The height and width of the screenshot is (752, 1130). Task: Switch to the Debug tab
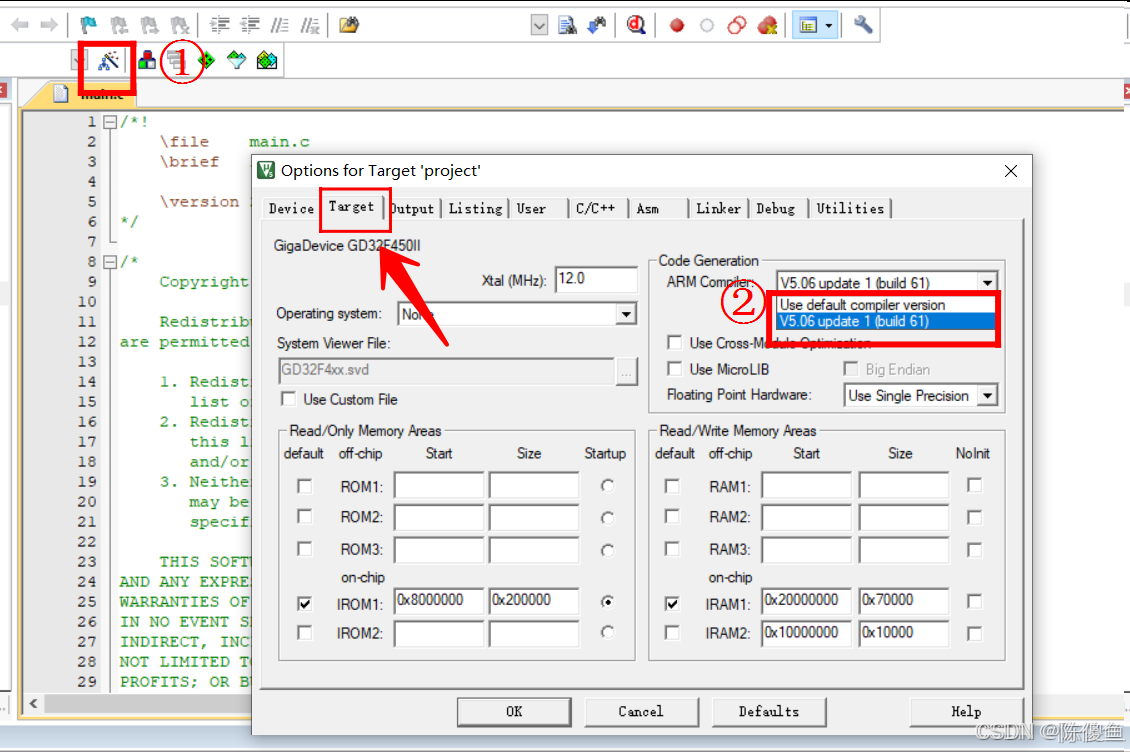tap(775, 208)
